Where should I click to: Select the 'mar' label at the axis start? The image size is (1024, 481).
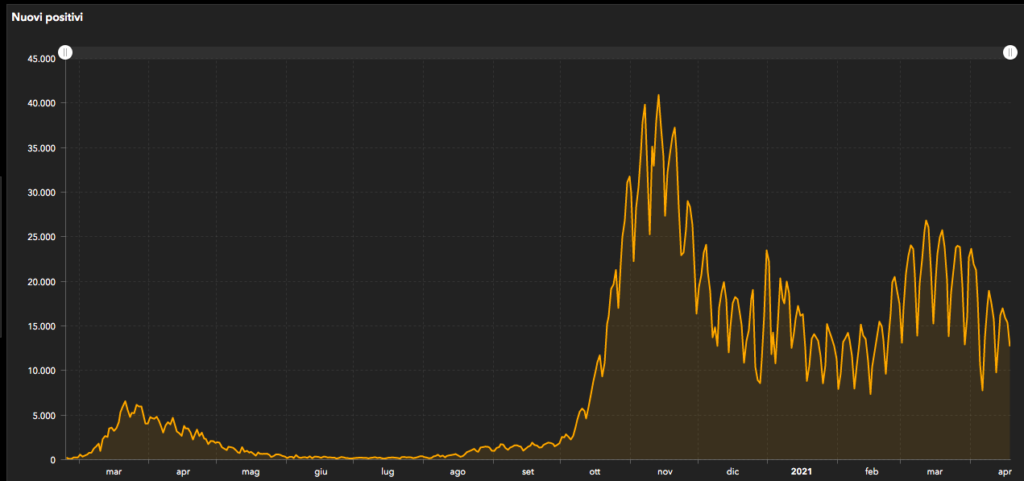click(x=113, y=471)
